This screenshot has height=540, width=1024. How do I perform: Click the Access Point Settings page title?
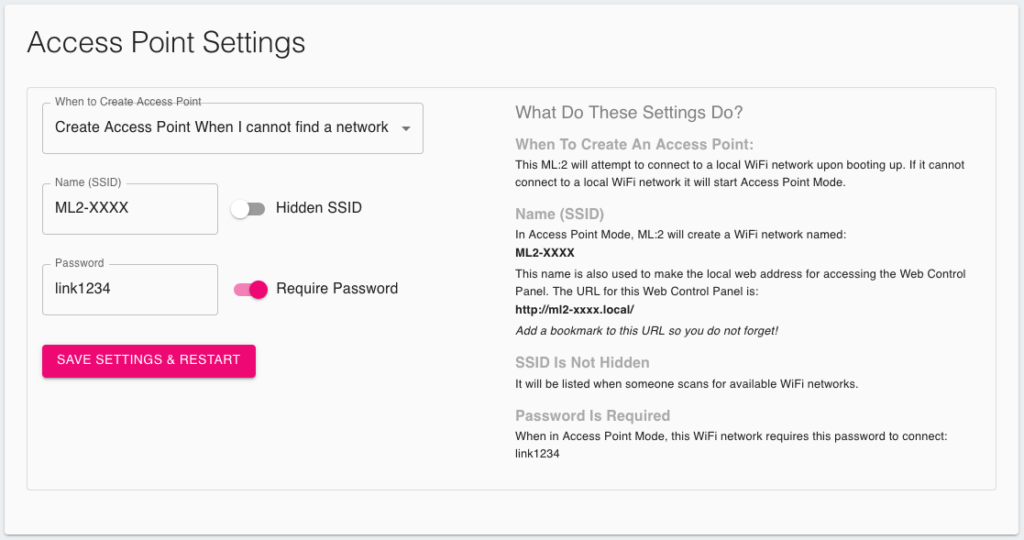(166, 42)
